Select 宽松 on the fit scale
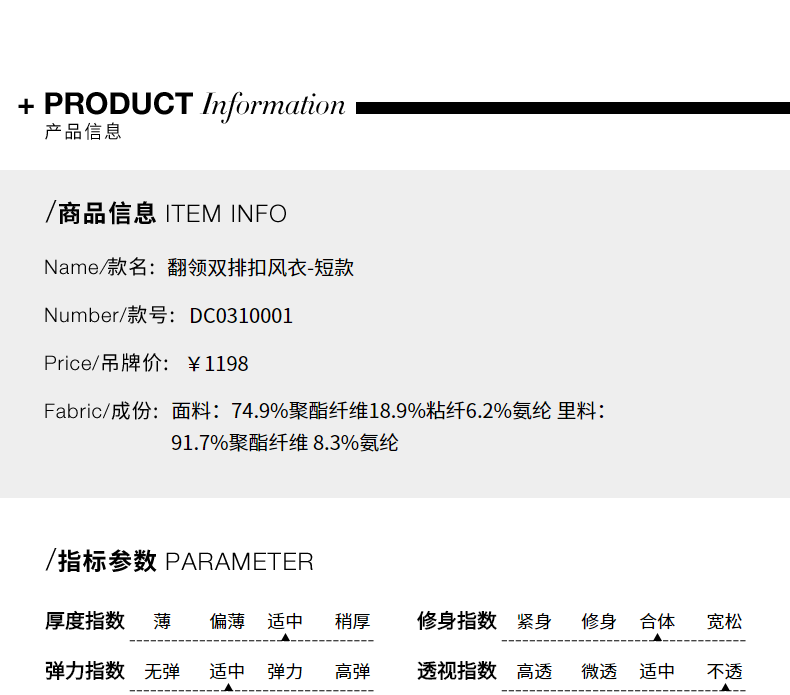This screenshot has width=790, height=695. (x=725, y=621)
